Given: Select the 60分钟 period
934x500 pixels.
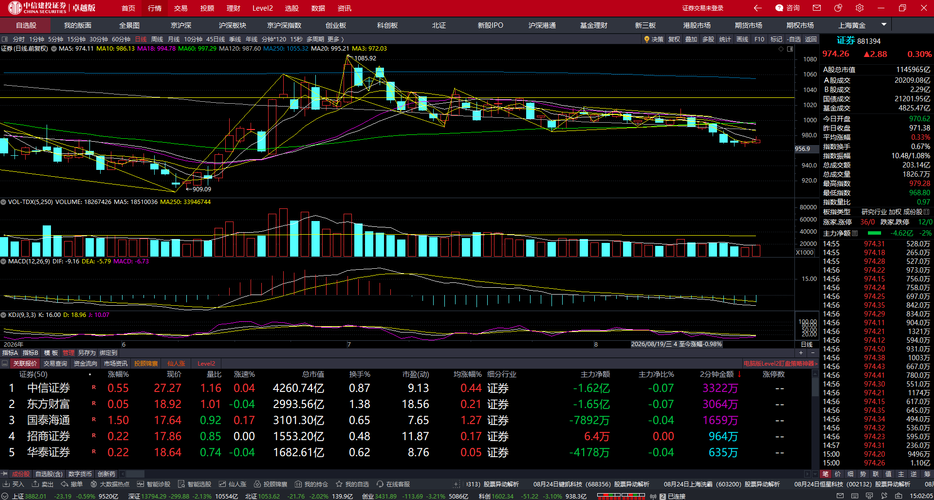Looking at the screenshot, I should coord(121,39).
